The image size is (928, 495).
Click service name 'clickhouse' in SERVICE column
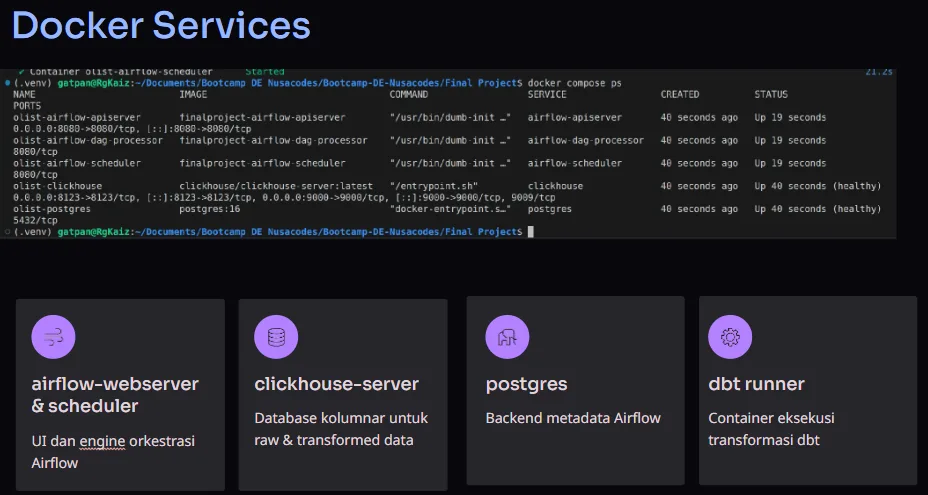coord(555,186)
